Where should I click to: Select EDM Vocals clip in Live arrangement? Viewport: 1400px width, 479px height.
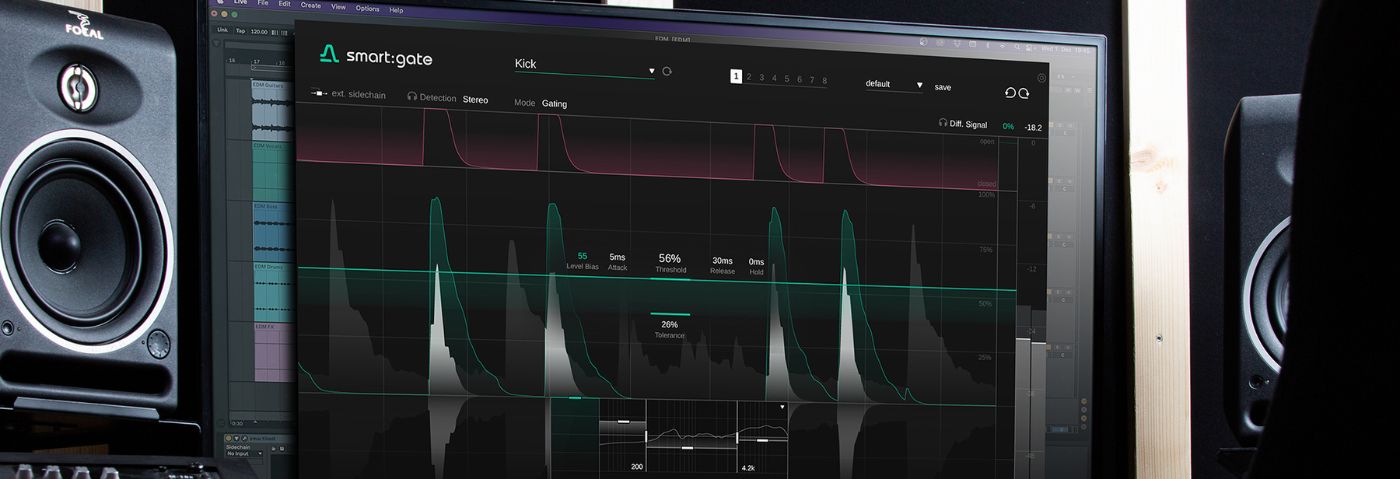tap(273, 170)
